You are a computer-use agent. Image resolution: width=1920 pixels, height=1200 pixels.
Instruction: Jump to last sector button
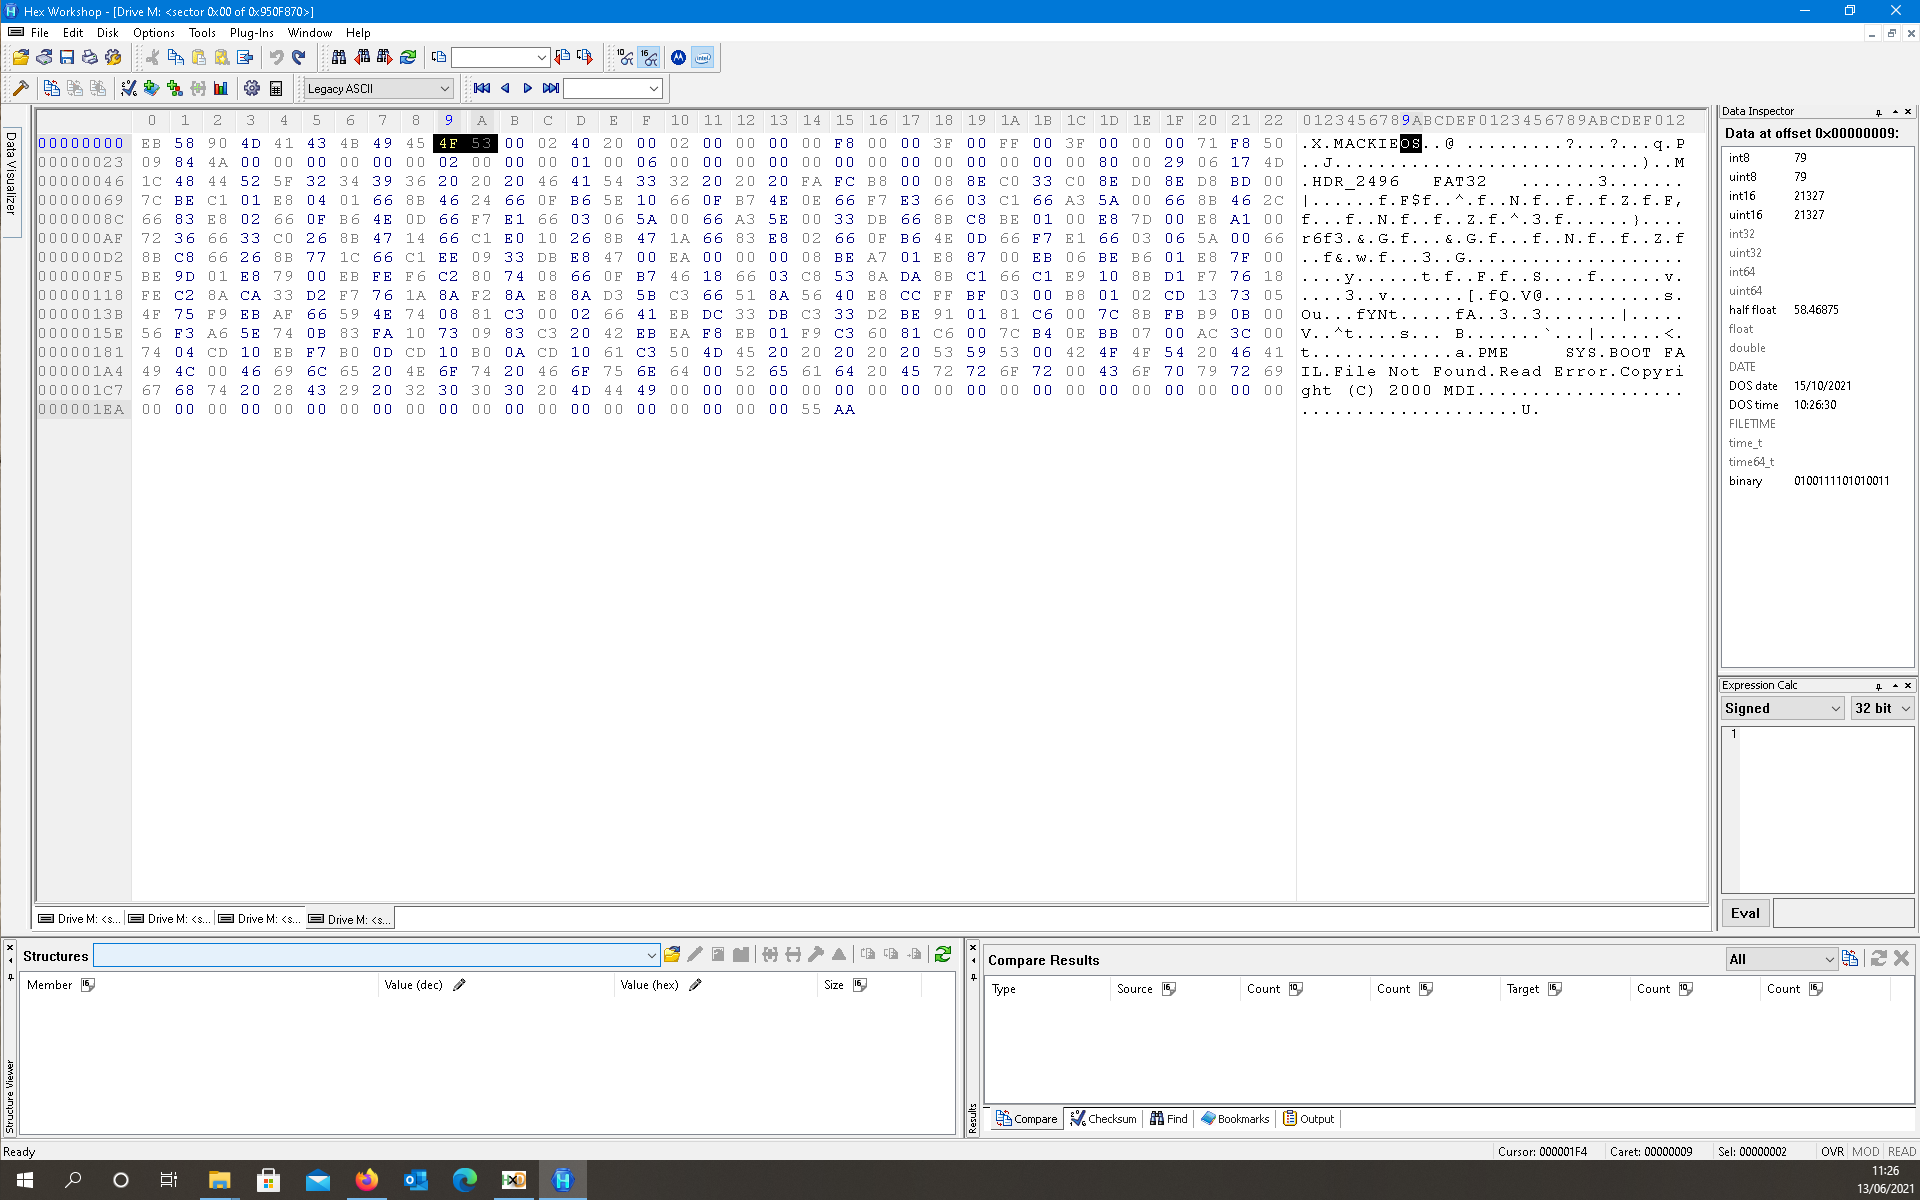[551, 89]
